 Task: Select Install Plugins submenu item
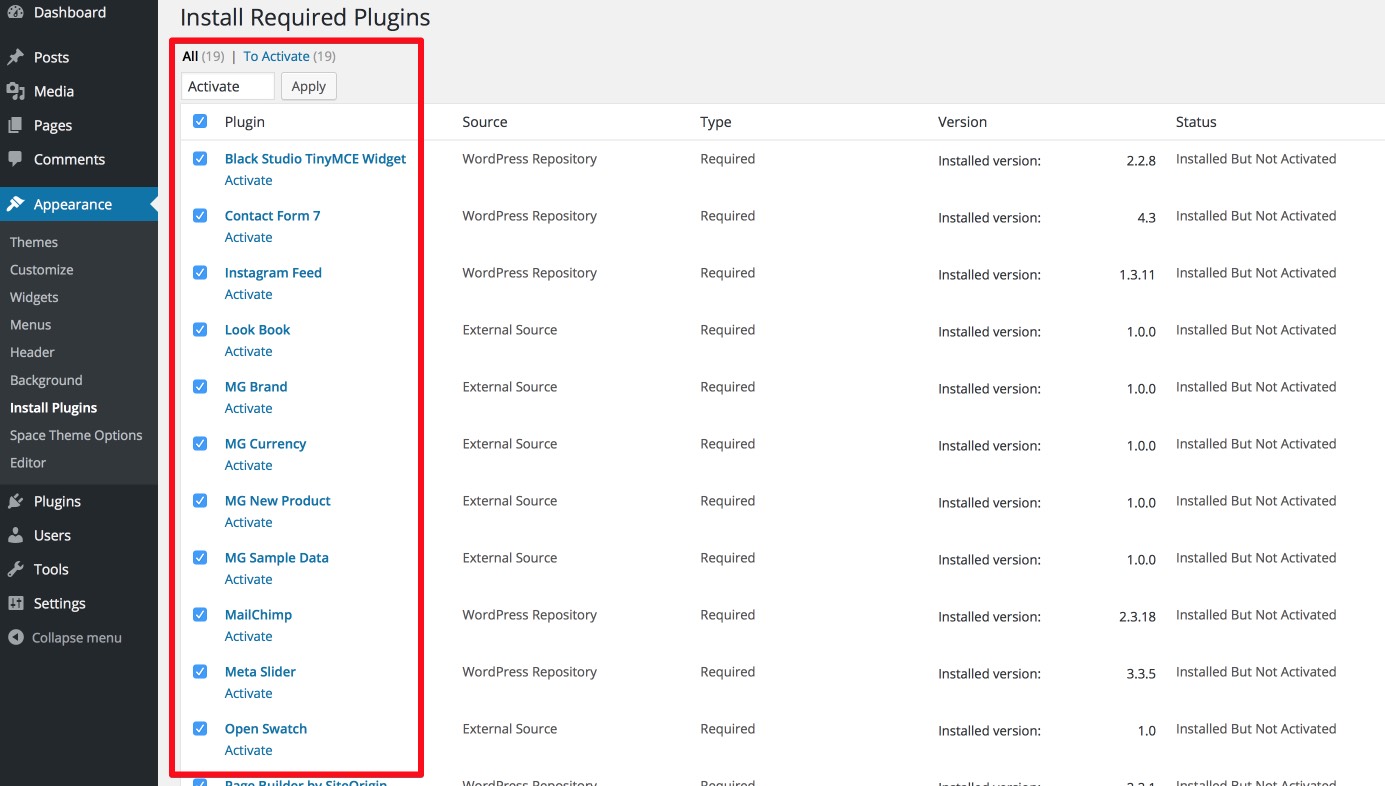[x=54, y=408]
